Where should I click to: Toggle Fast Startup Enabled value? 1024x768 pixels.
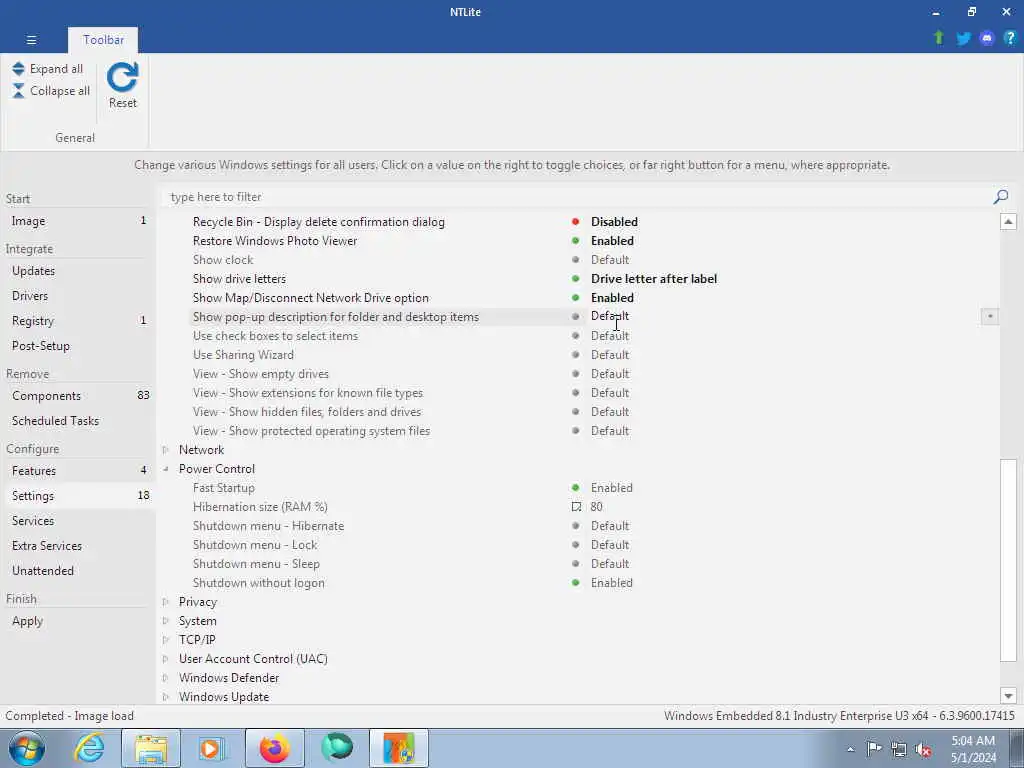click(611, 488)
